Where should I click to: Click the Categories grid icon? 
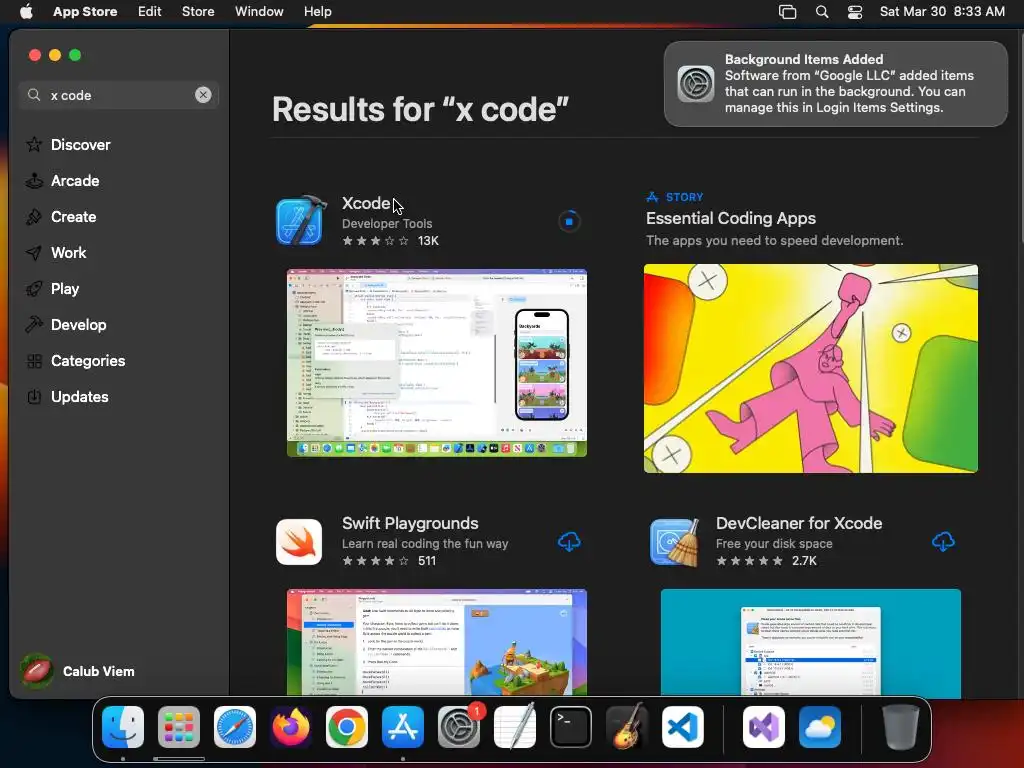[34, 360]
